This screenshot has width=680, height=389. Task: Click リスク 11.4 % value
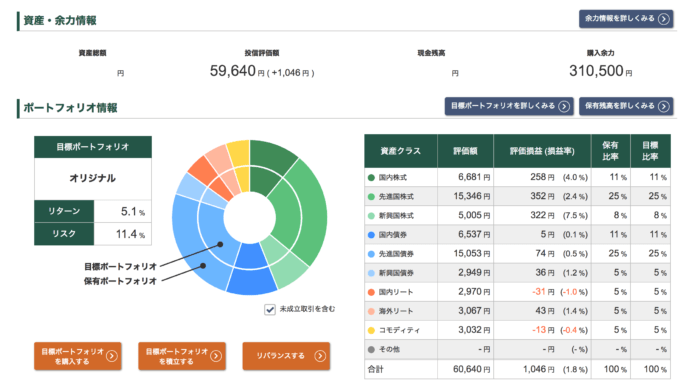coord(130,234)
